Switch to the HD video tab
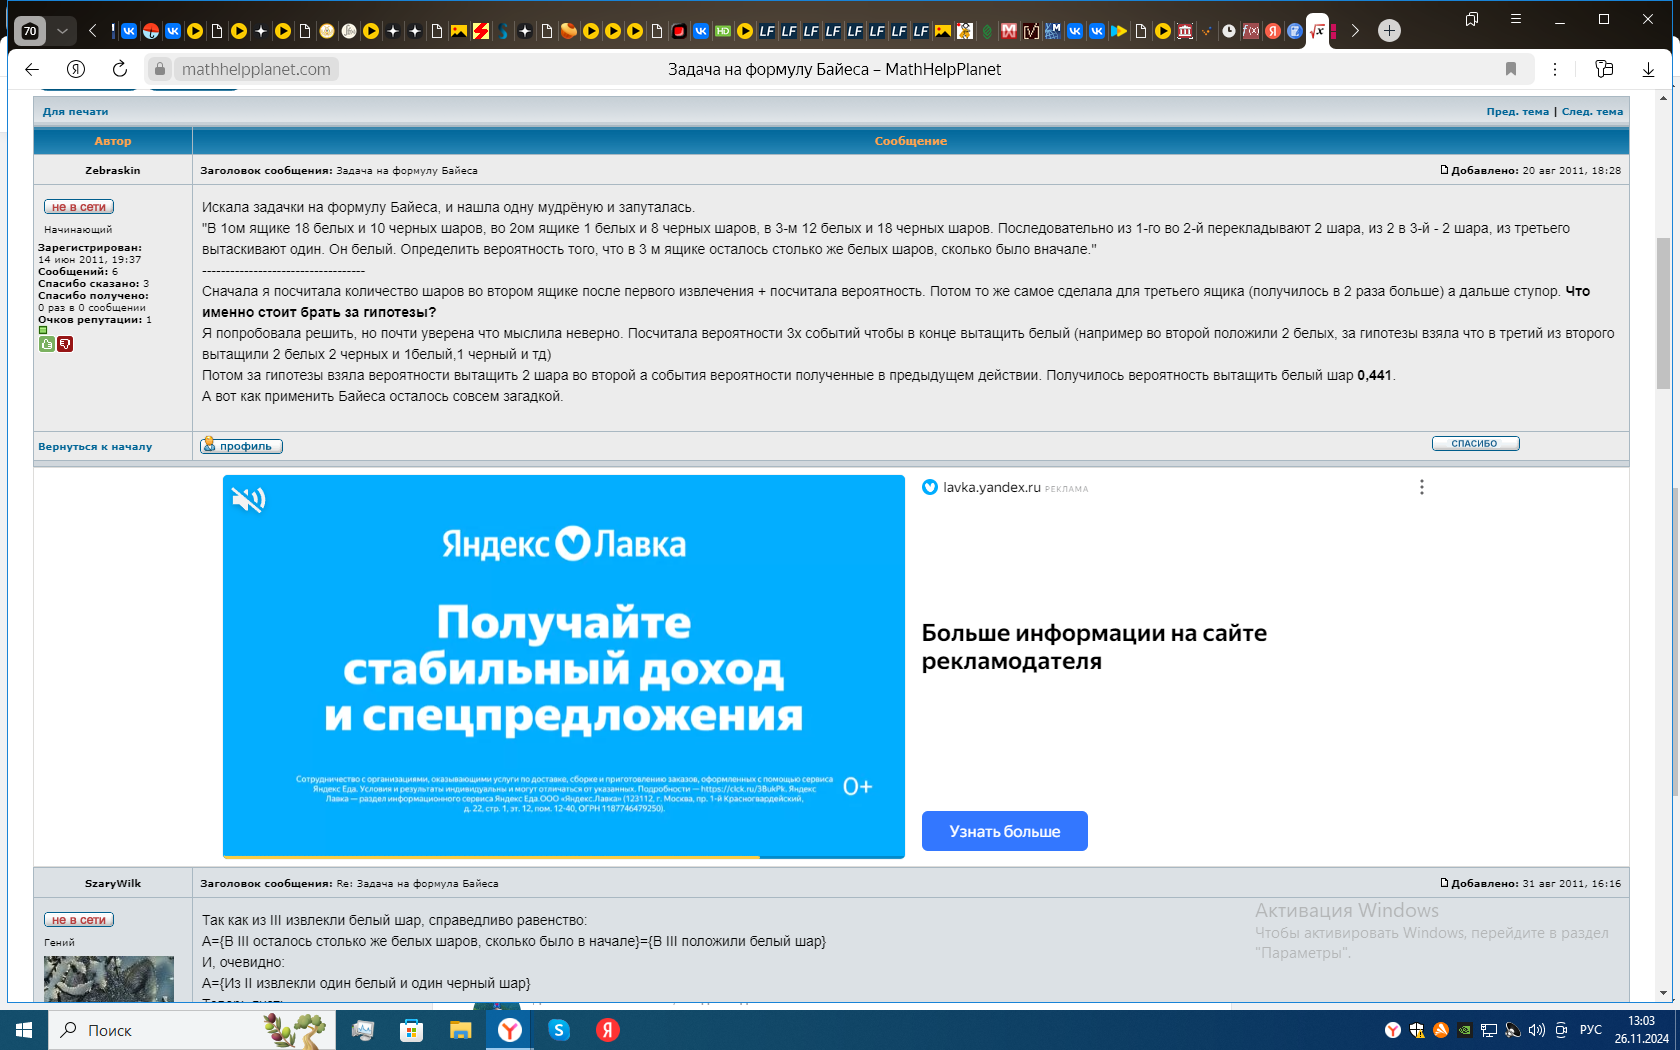 (x=723, y=31)
